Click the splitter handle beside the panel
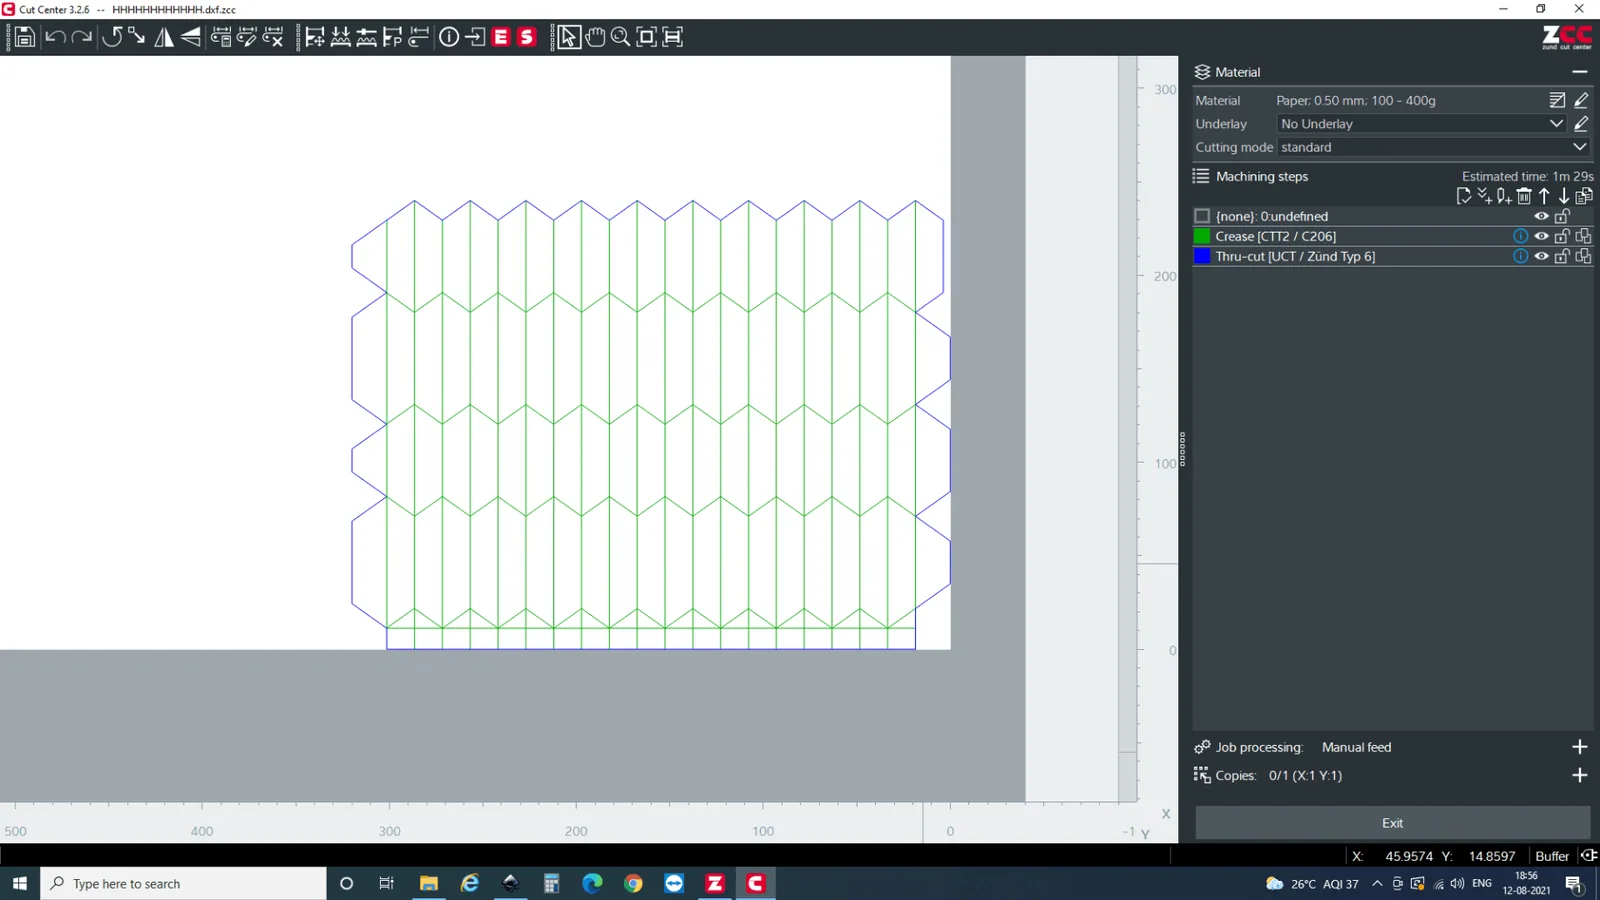 [1182, 449]
